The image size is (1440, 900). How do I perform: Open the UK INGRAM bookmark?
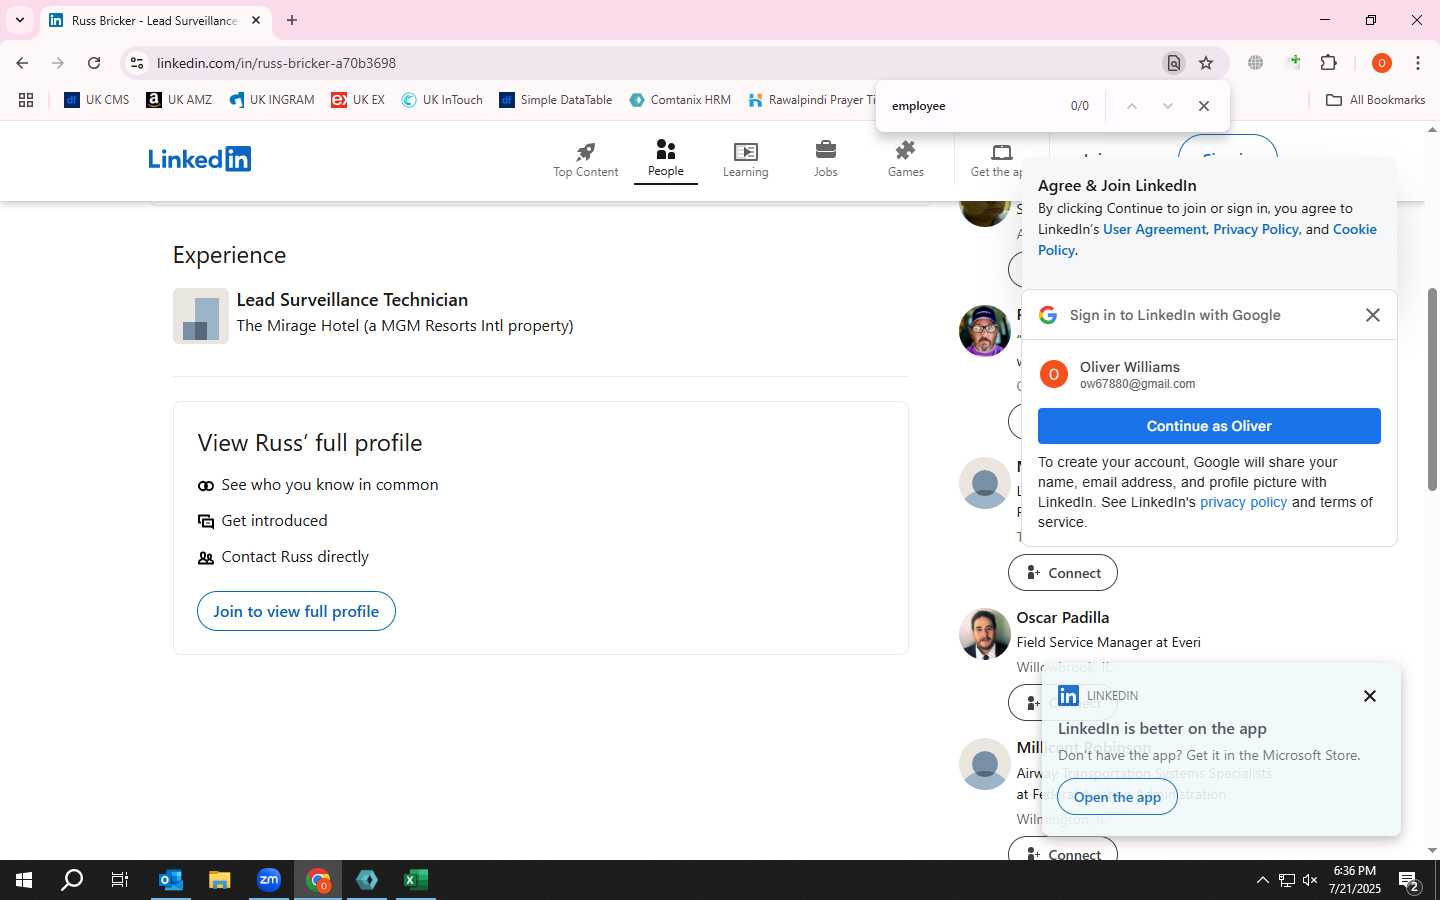point(272,100)
